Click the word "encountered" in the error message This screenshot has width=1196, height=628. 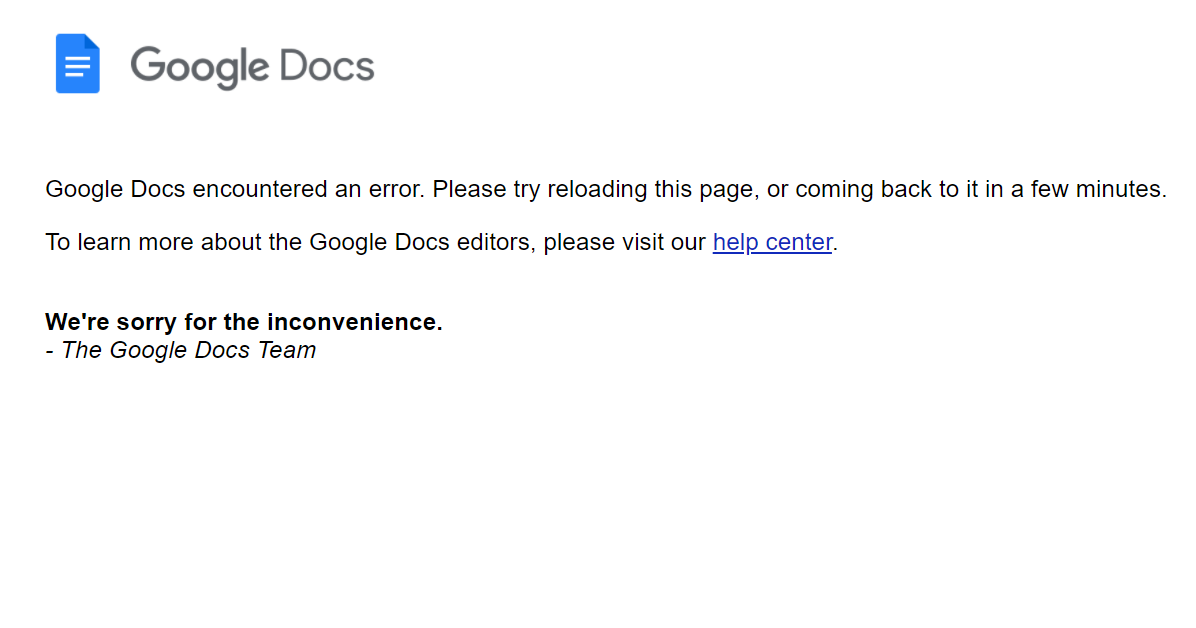coord(260,189)
